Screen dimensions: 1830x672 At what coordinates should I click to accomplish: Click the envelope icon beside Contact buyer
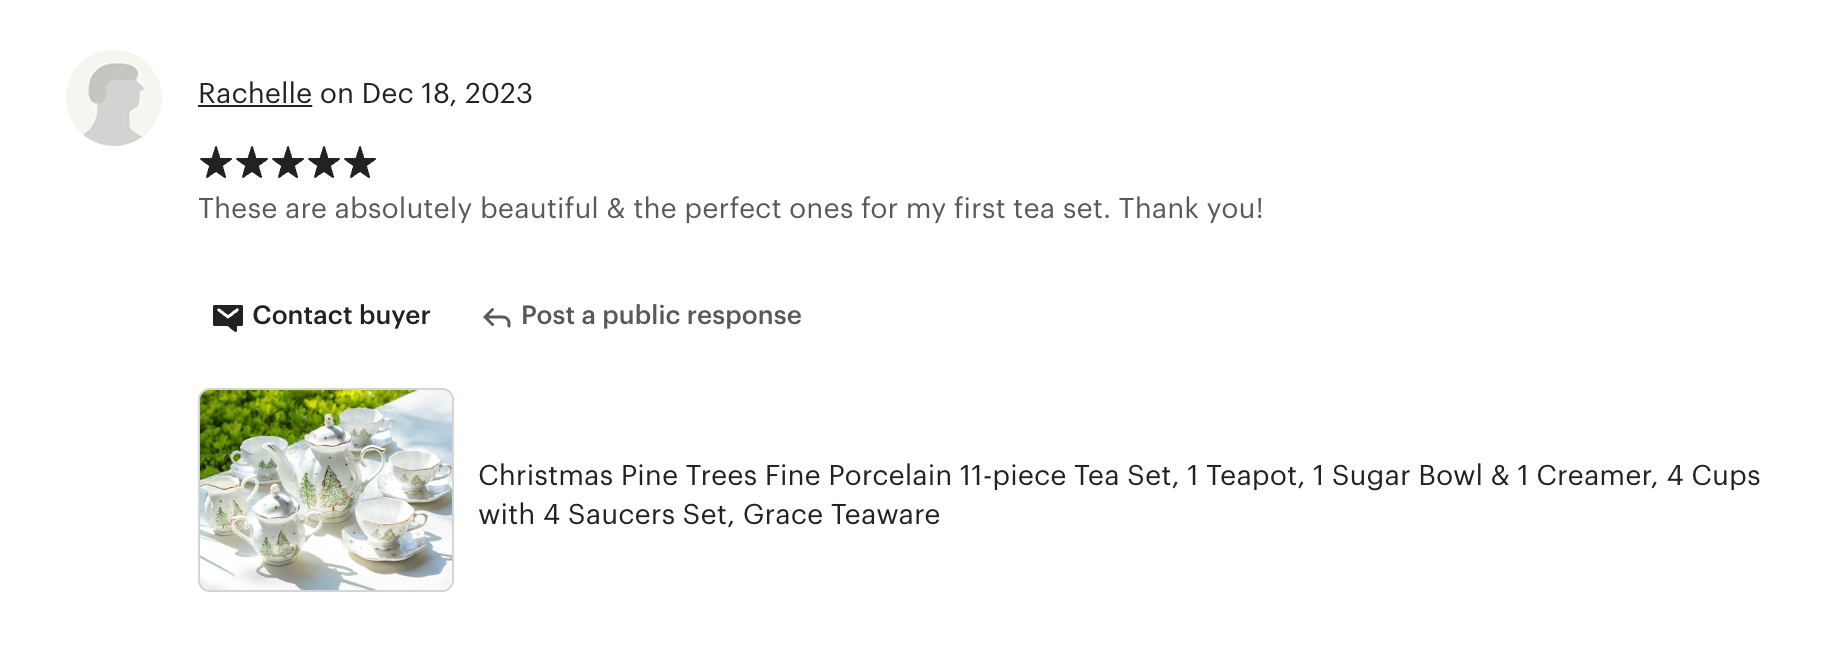pyautogui.click(x=228, y=317)
